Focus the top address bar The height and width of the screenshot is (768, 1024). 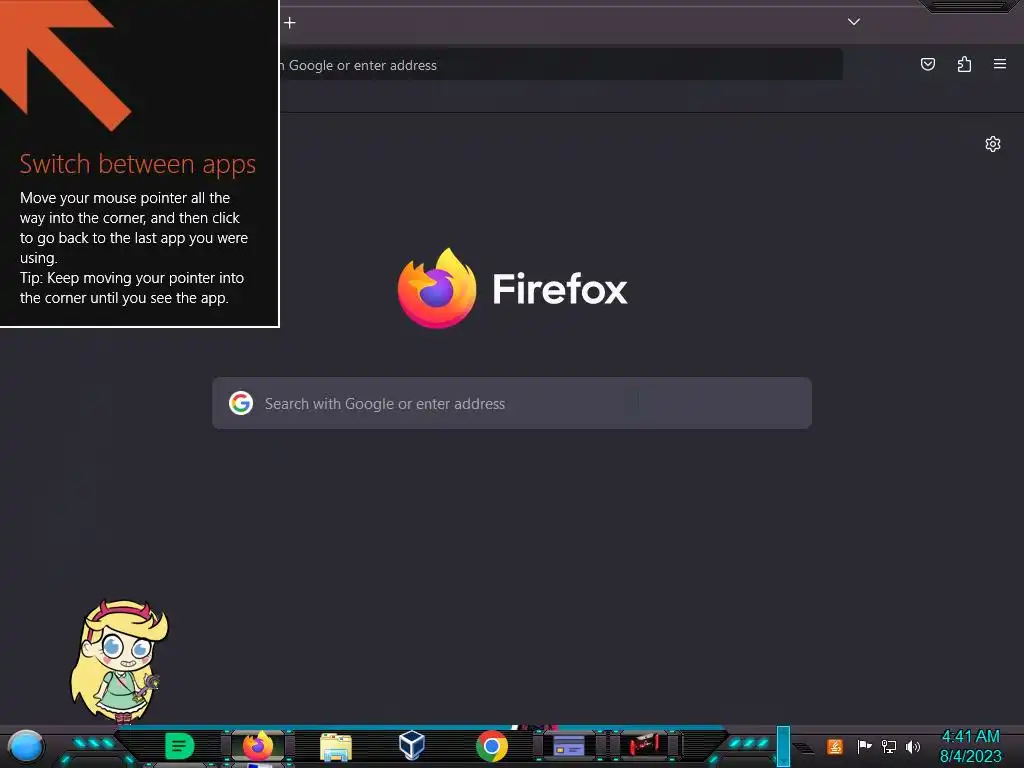(561, 65)
